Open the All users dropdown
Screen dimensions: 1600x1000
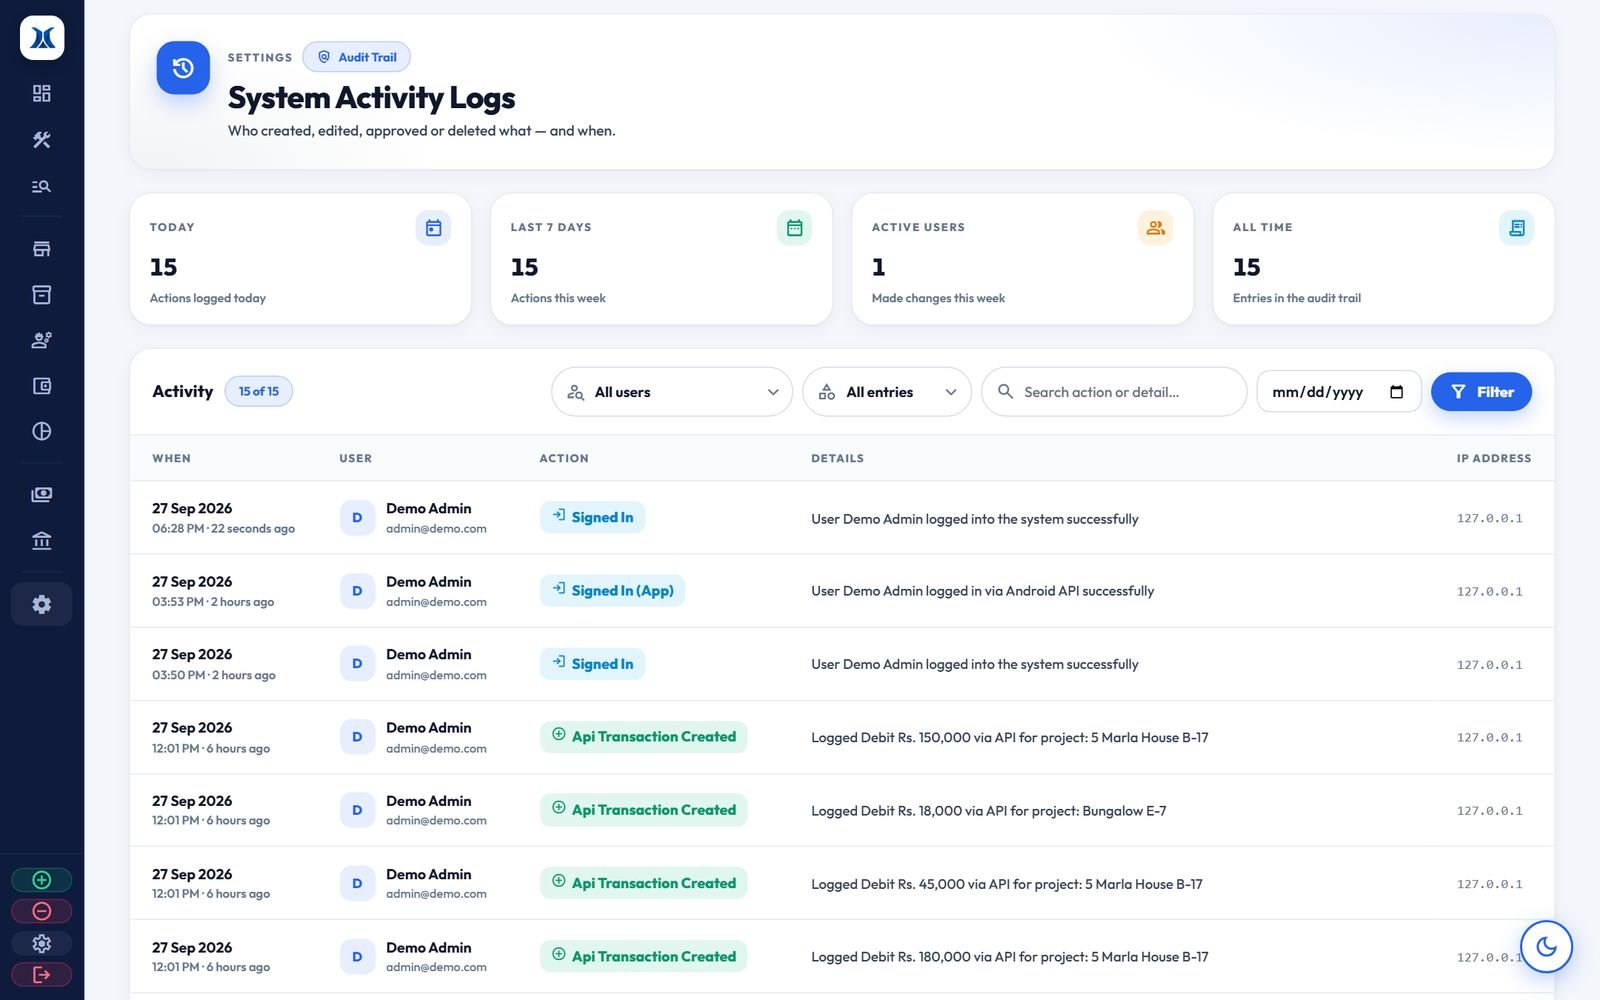point(672,392)
